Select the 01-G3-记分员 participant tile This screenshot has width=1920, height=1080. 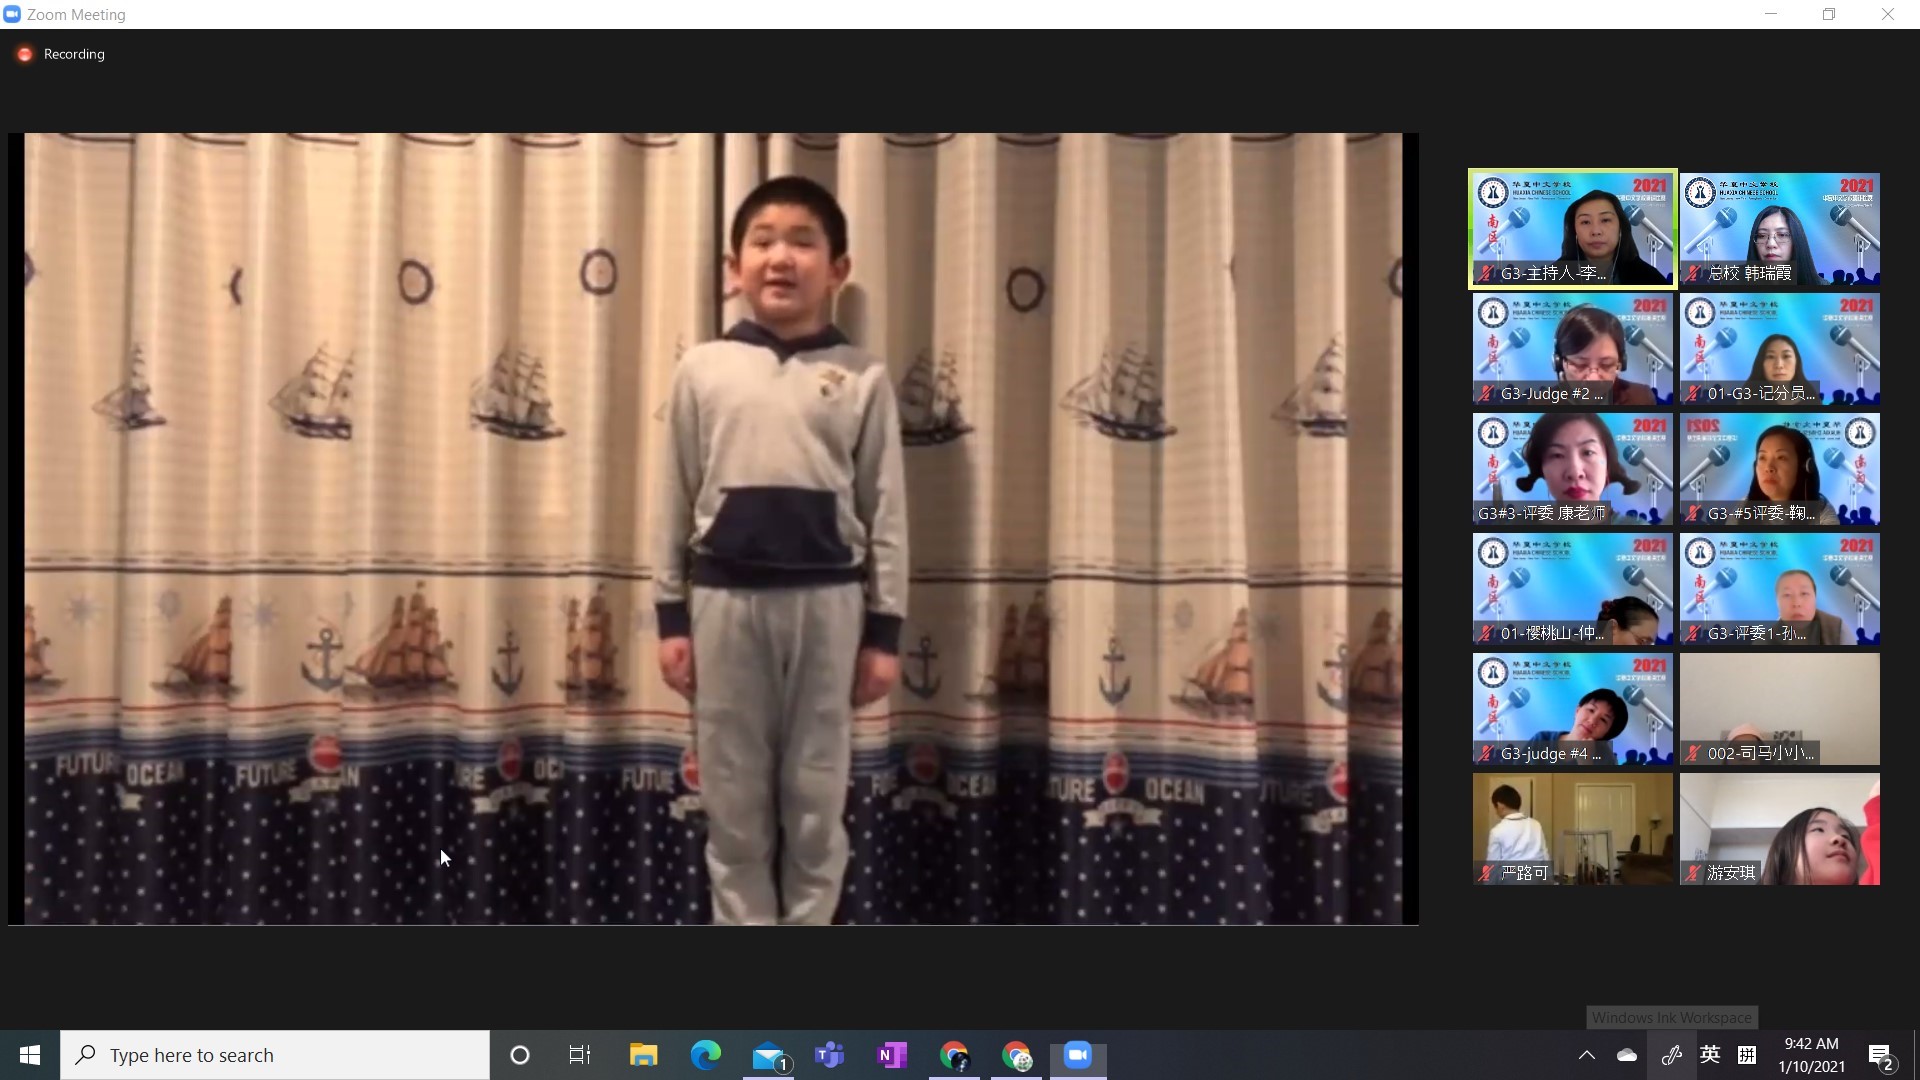[x=1780, y=349]
